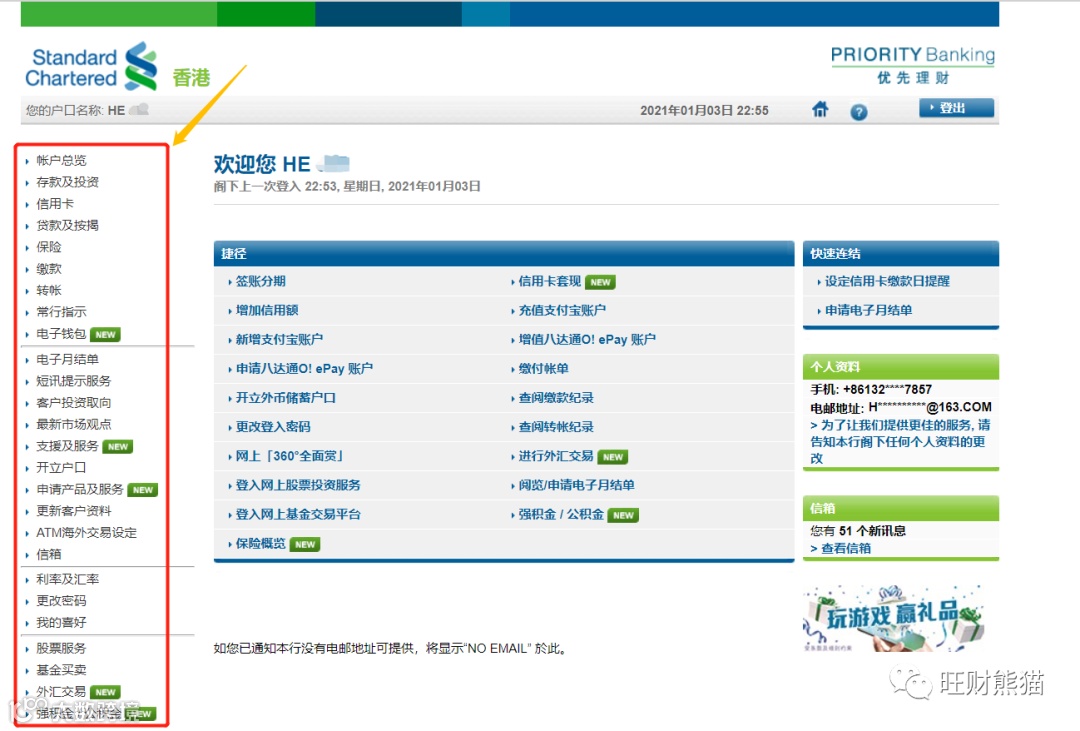Click 网上「360°全面赏」 link
This screenshot has width=1080, height=731.
[x=290, y=456]
